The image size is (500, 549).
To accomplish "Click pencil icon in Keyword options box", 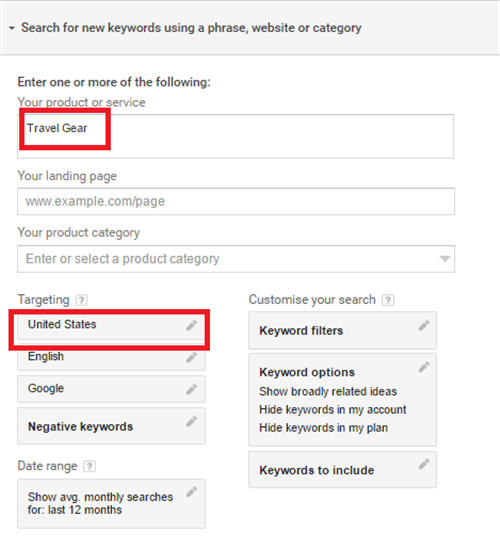I will pyautogui.click(x=424, y=367).
